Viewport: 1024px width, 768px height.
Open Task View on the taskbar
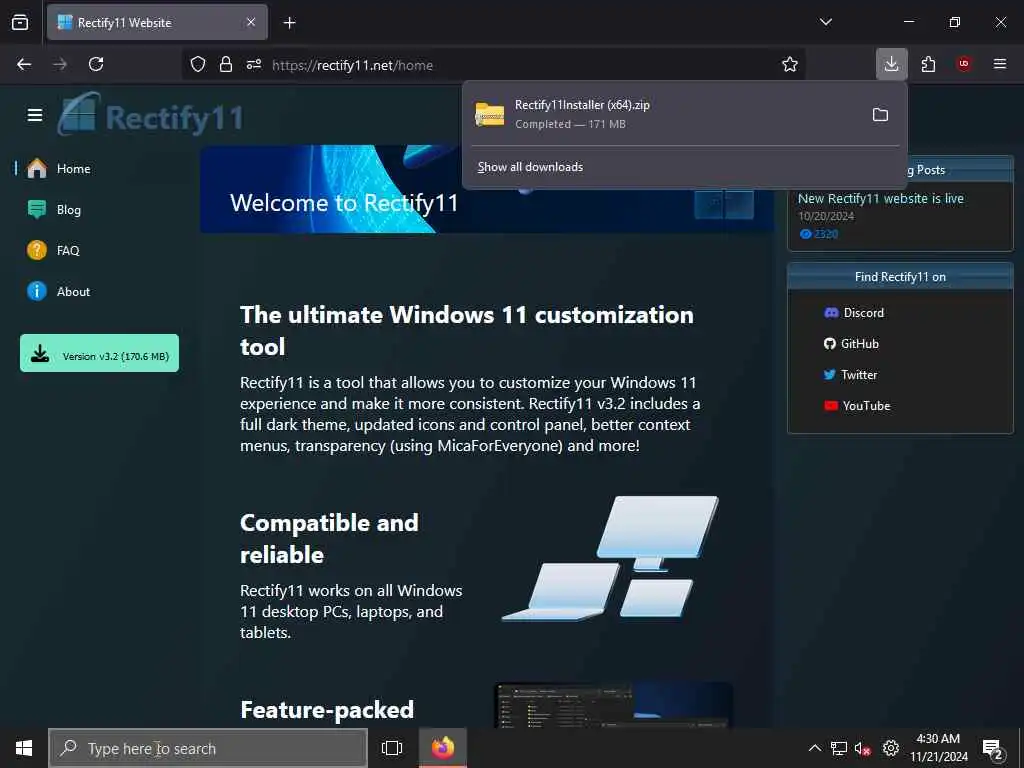tap(392, 748)
